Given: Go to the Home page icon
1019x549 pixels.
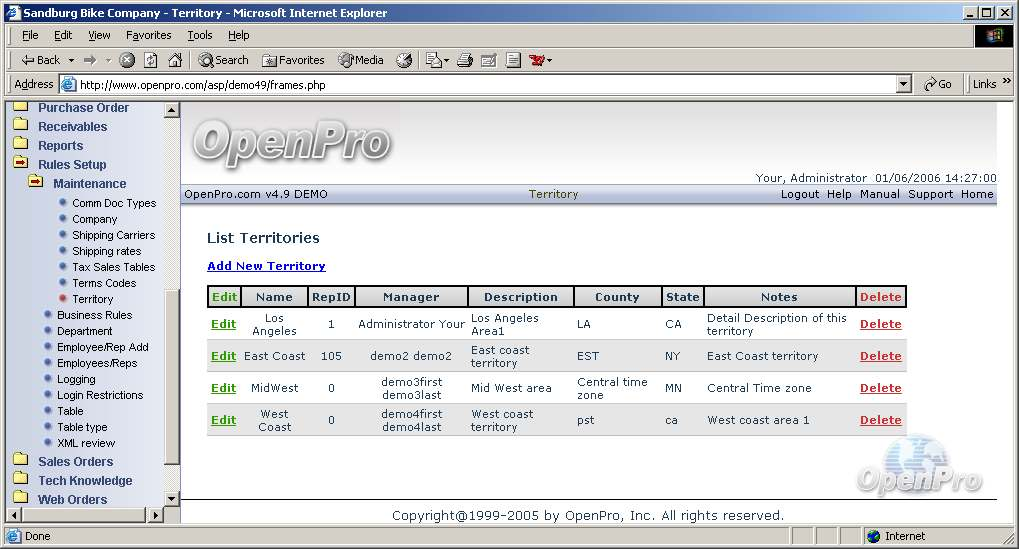Looking at the screenshot, I should click(x=175, y=60).
